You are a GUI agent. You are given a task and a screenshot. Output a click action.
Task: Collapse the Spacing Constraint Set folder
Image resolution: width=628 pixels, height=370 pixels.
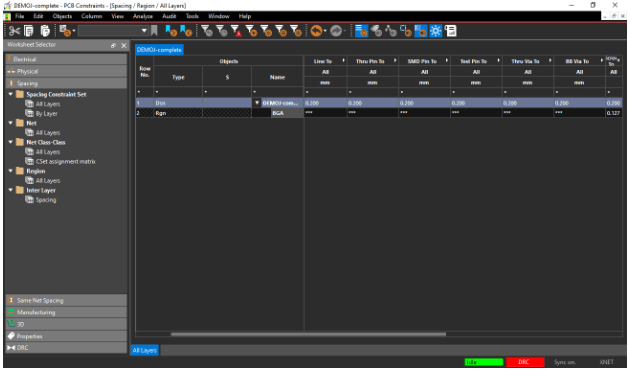[x=11, y=95]
